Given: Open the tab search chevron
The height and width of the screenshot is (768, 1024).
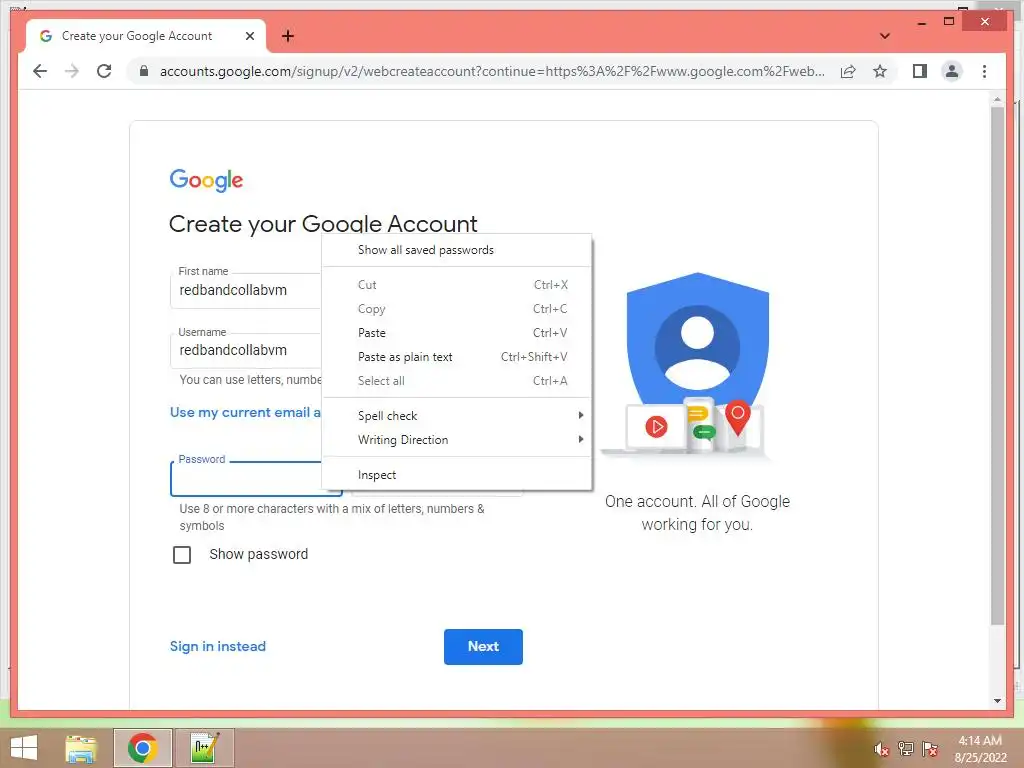Looking at the screenshot, I should (885, 36).
